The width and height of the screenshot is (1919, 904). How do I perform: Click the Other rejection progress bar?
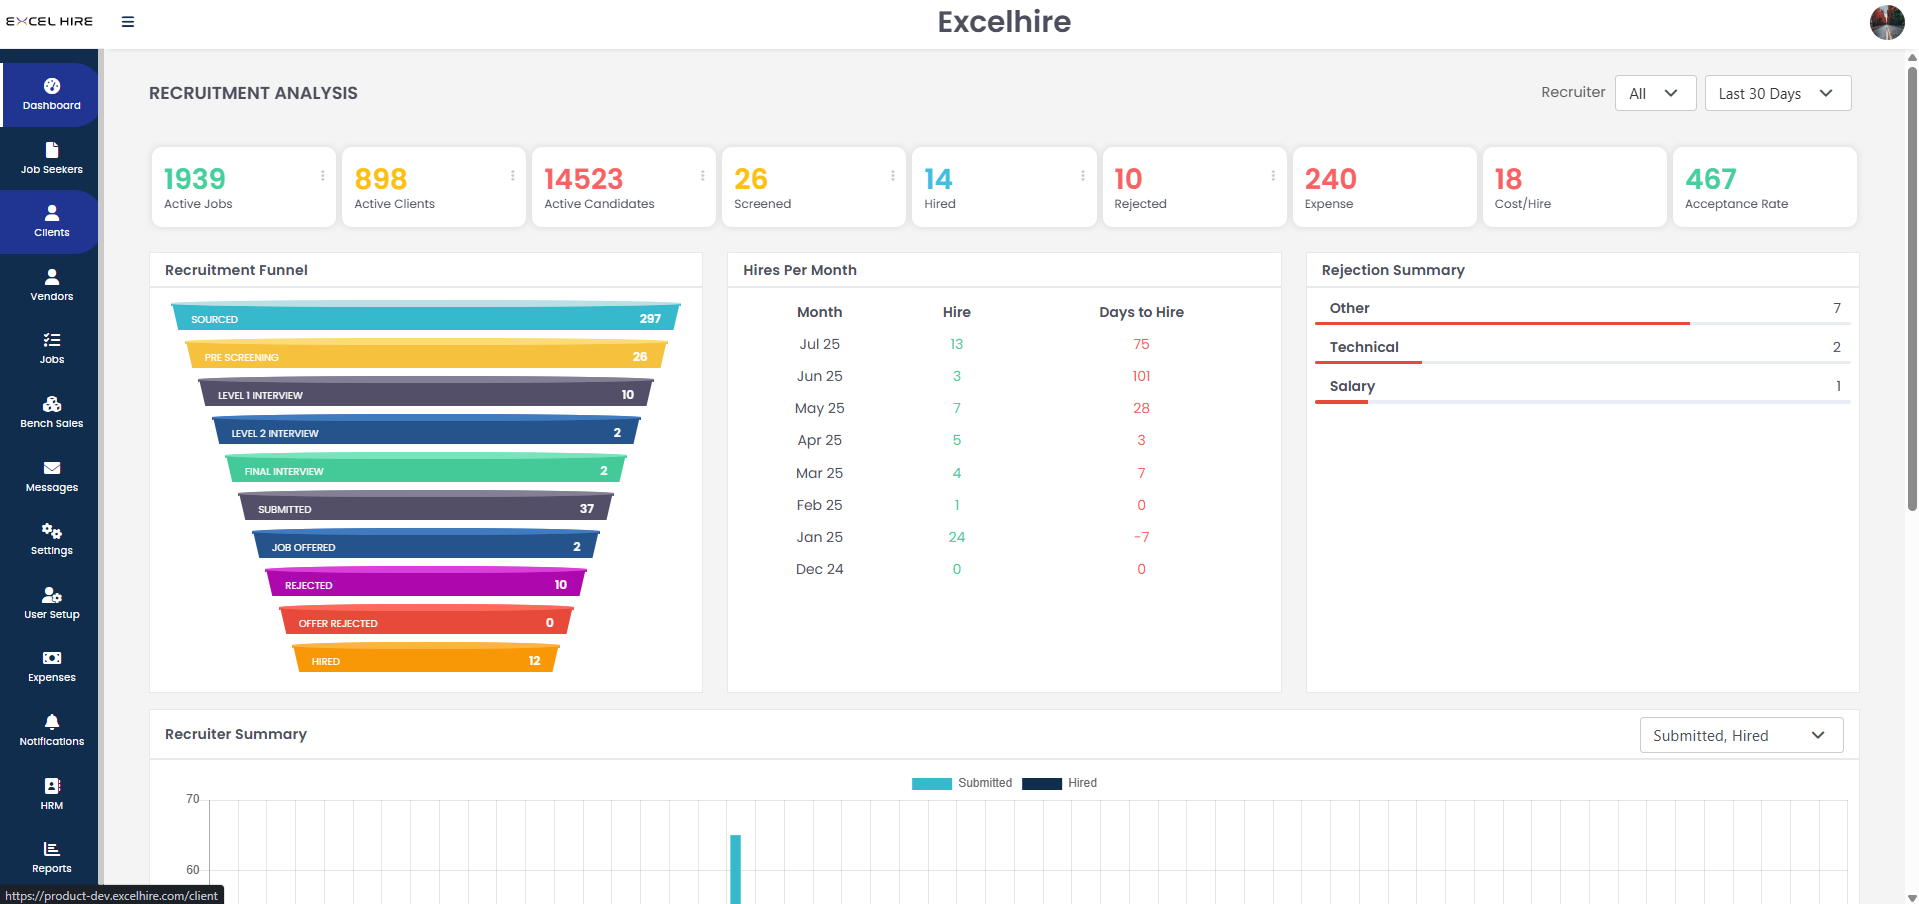point(1582,323)
